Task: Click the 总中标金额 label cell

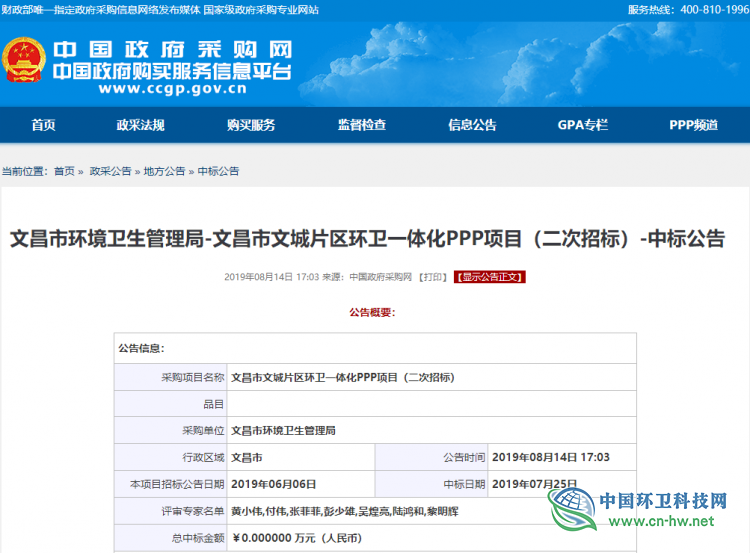Action: (171, 538)
